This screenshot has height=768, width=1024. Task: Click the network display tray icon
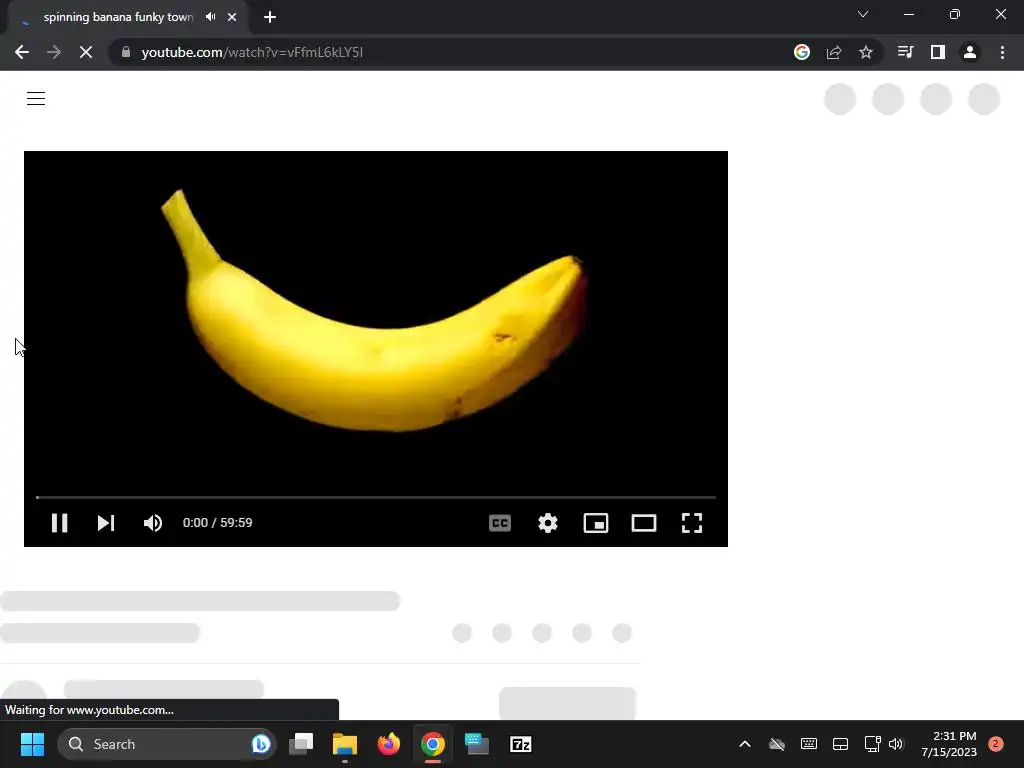pos(872,744)
